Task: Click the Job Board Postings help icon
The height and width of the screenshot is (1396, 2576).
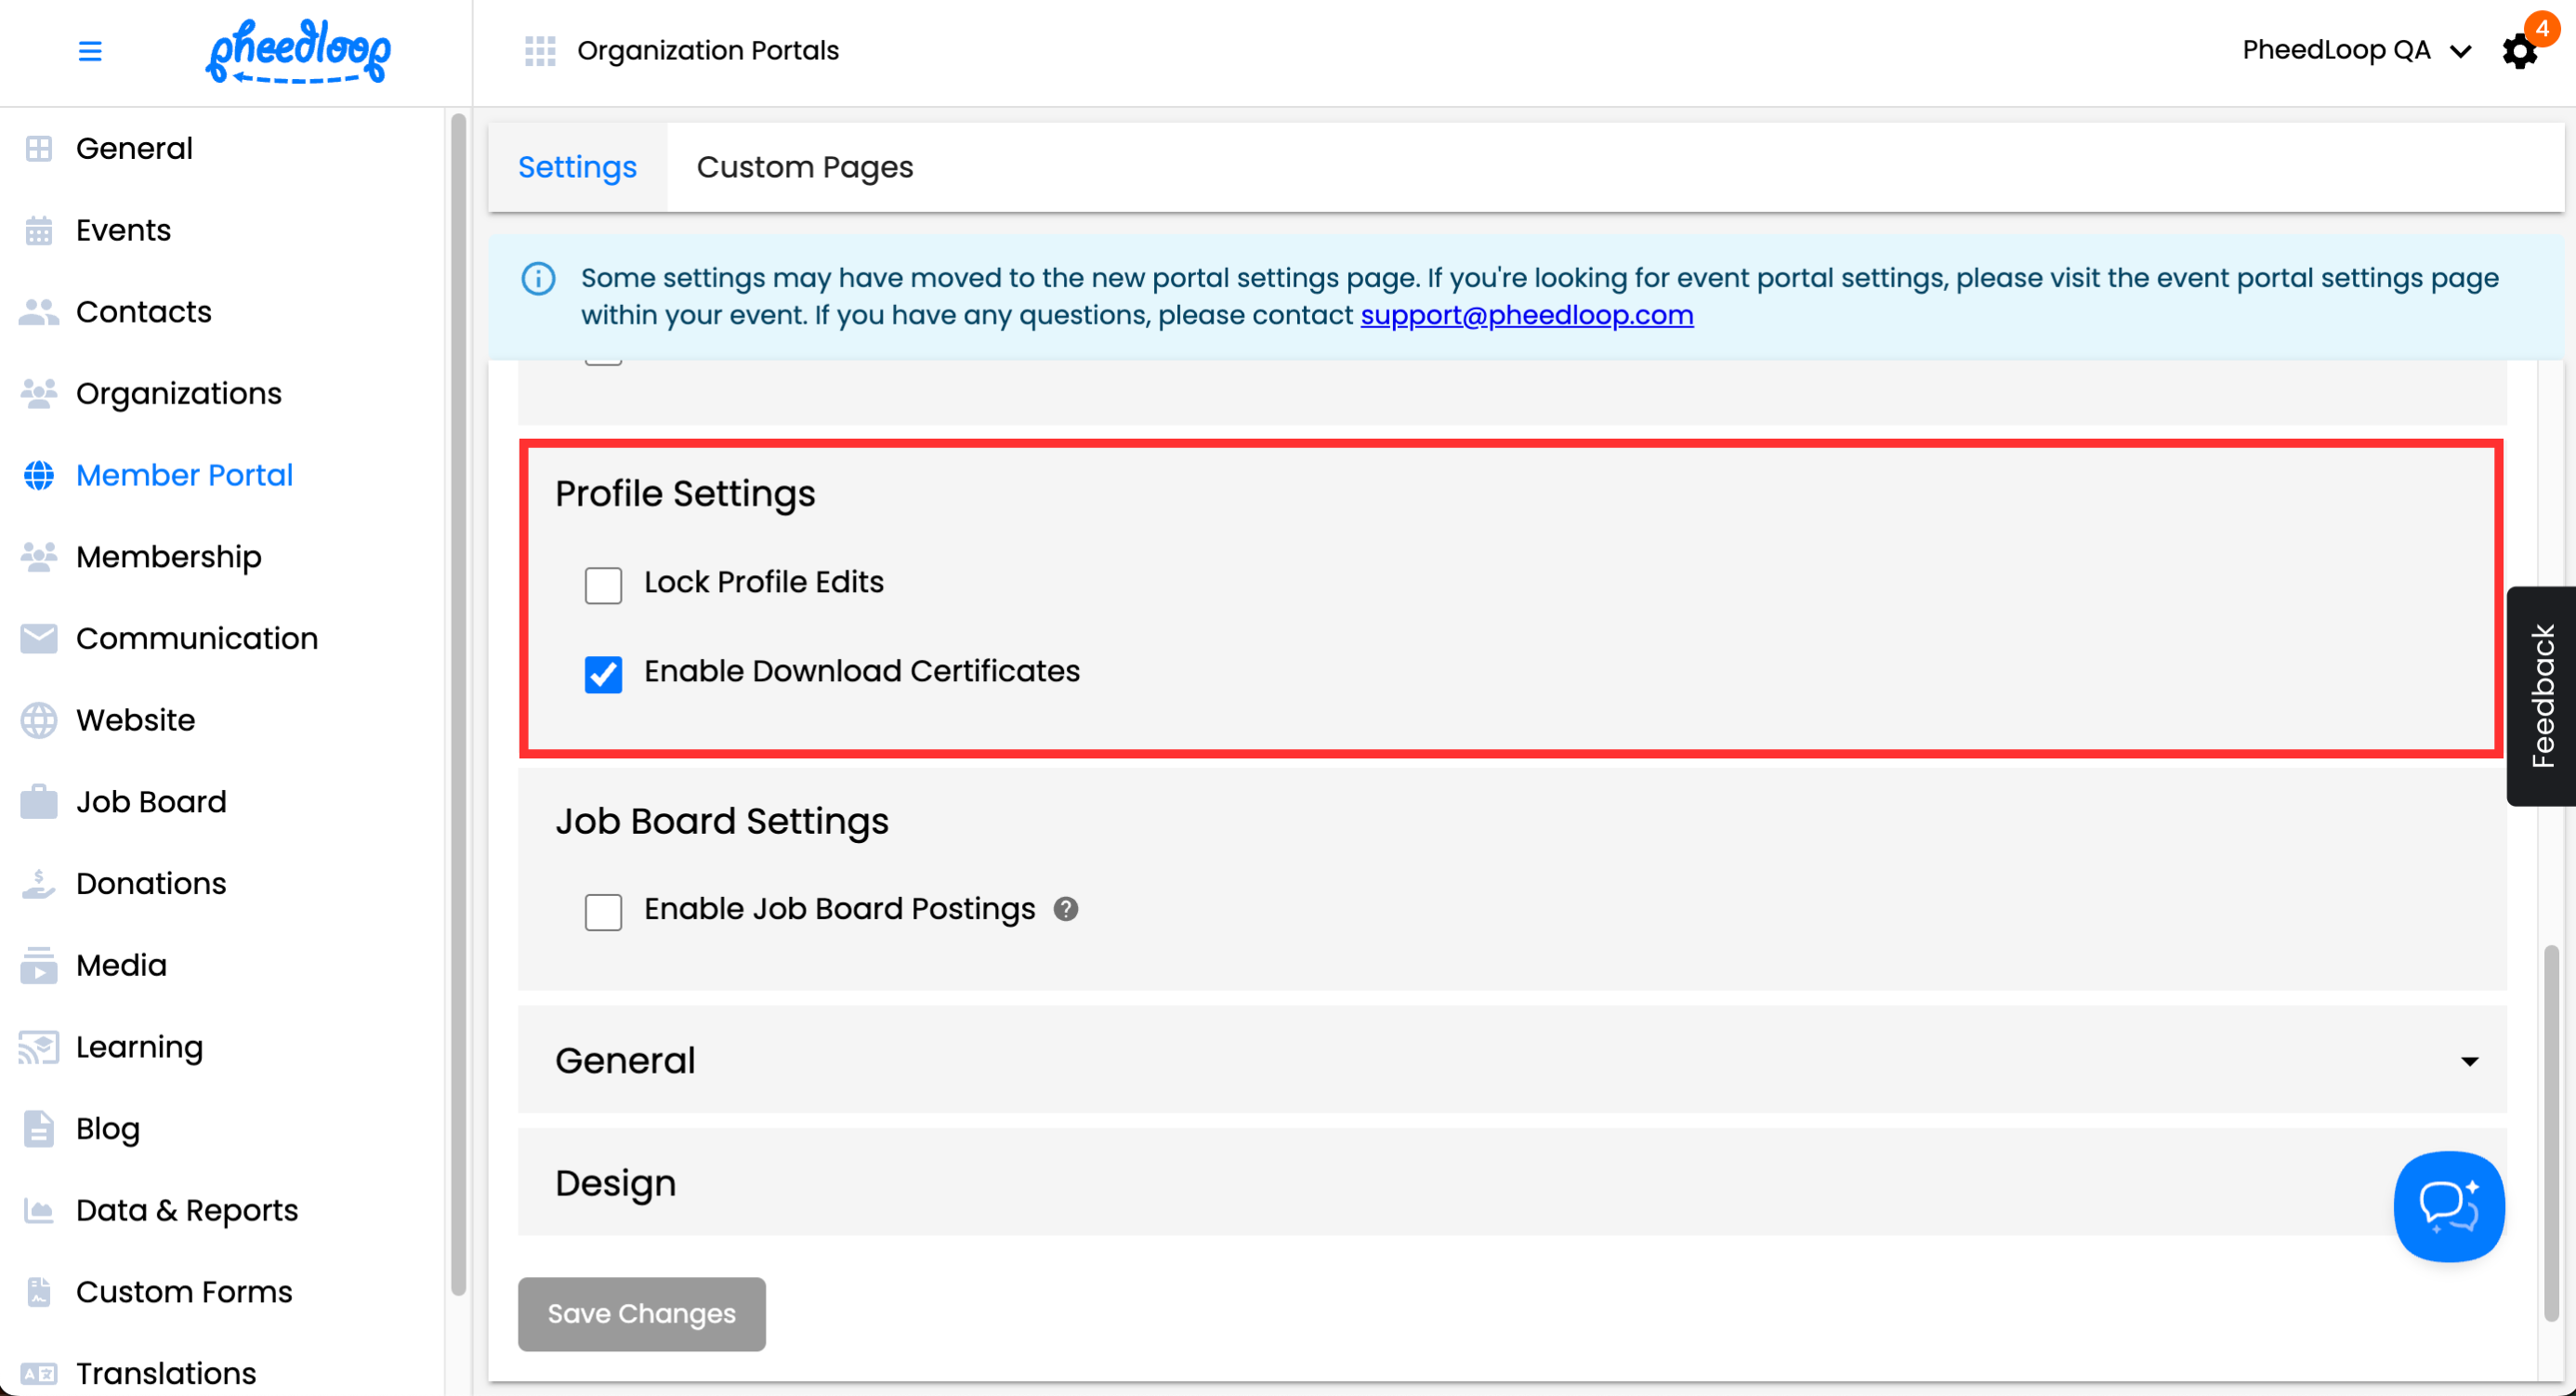Action: tap(1066, 909)
